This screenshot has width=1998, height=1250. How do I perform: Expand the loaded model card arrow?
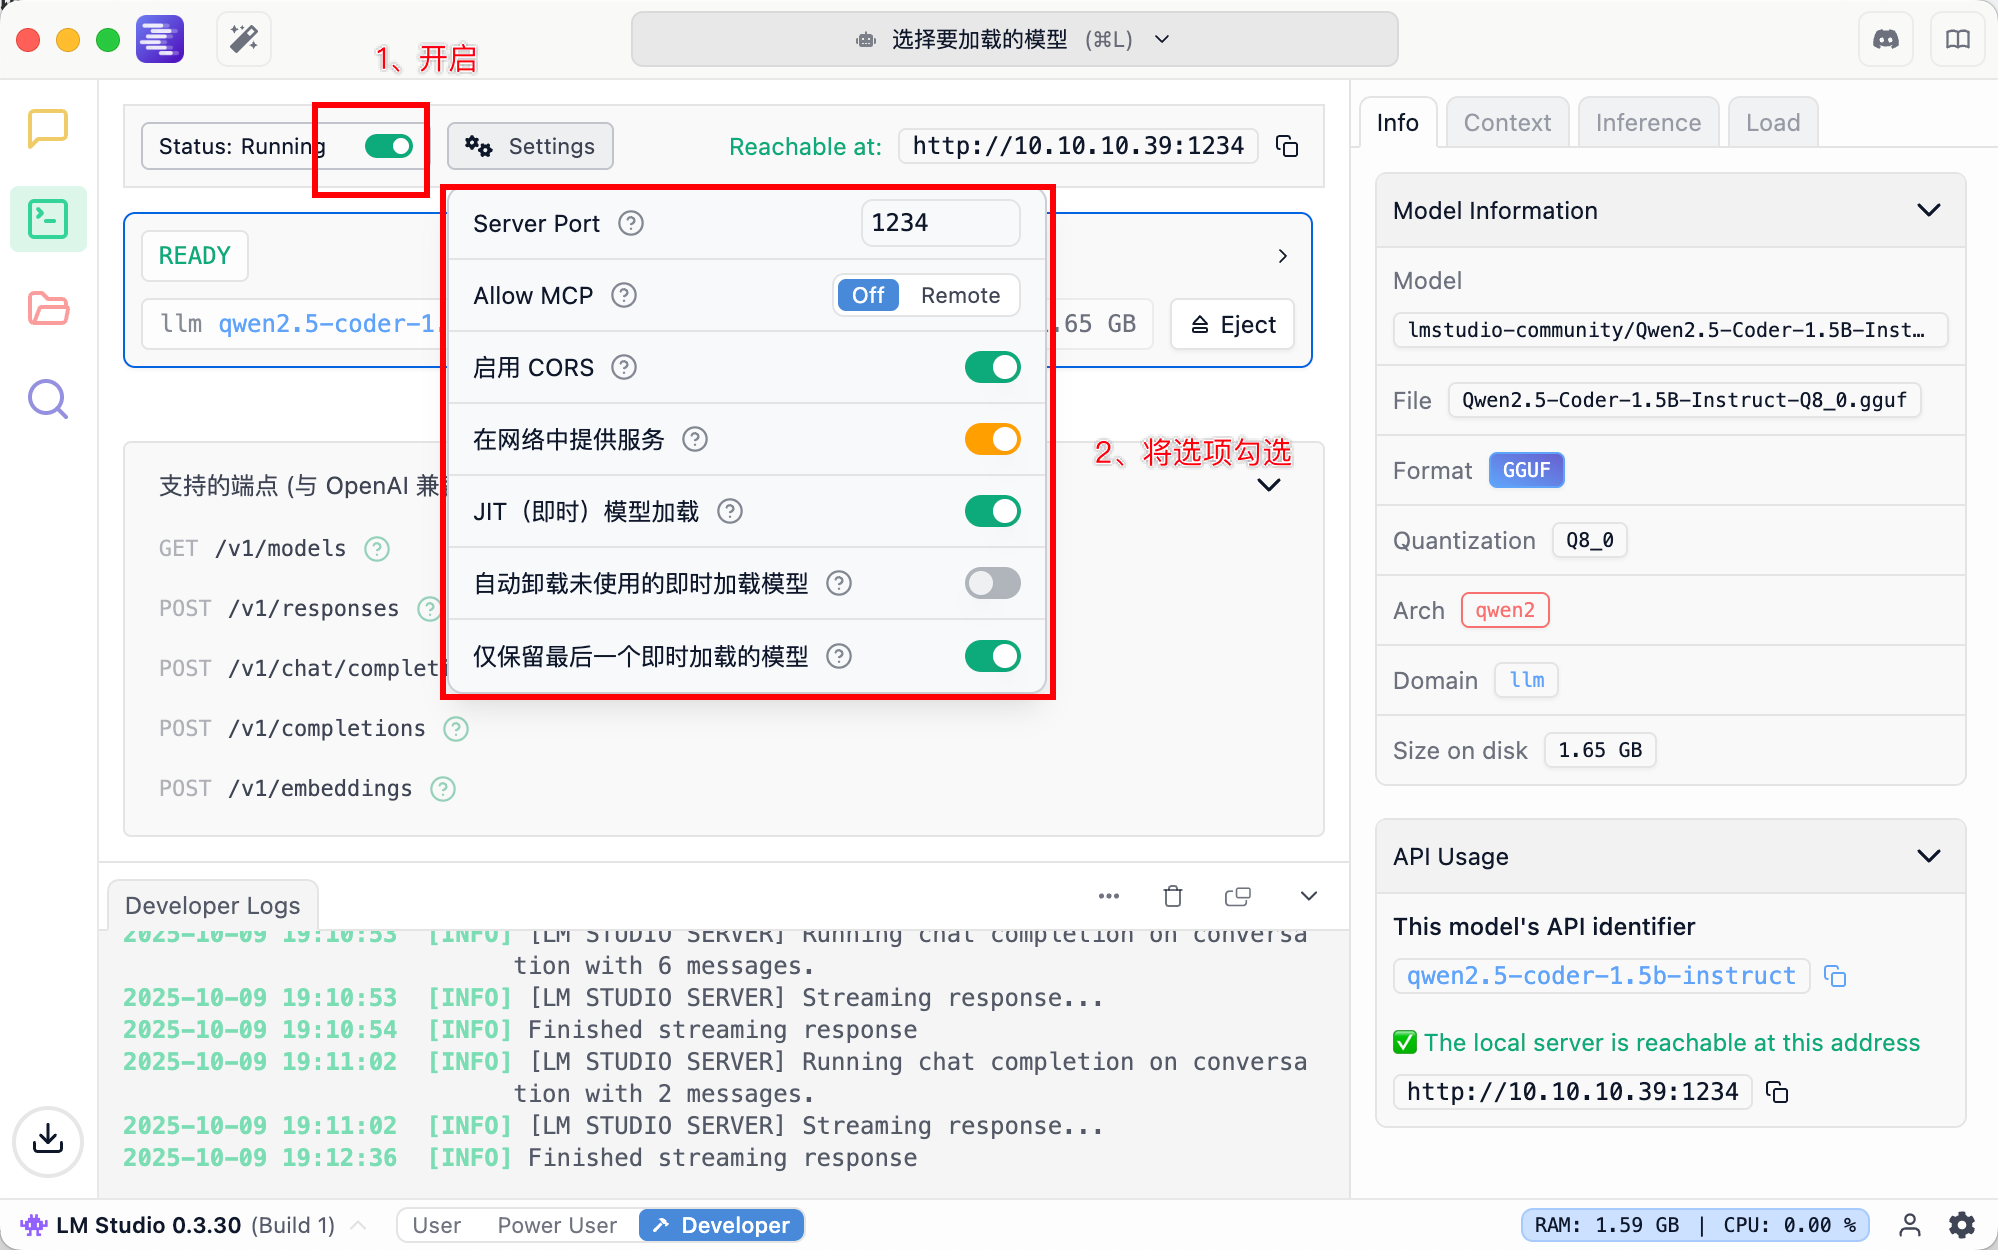click(1282, 256)
